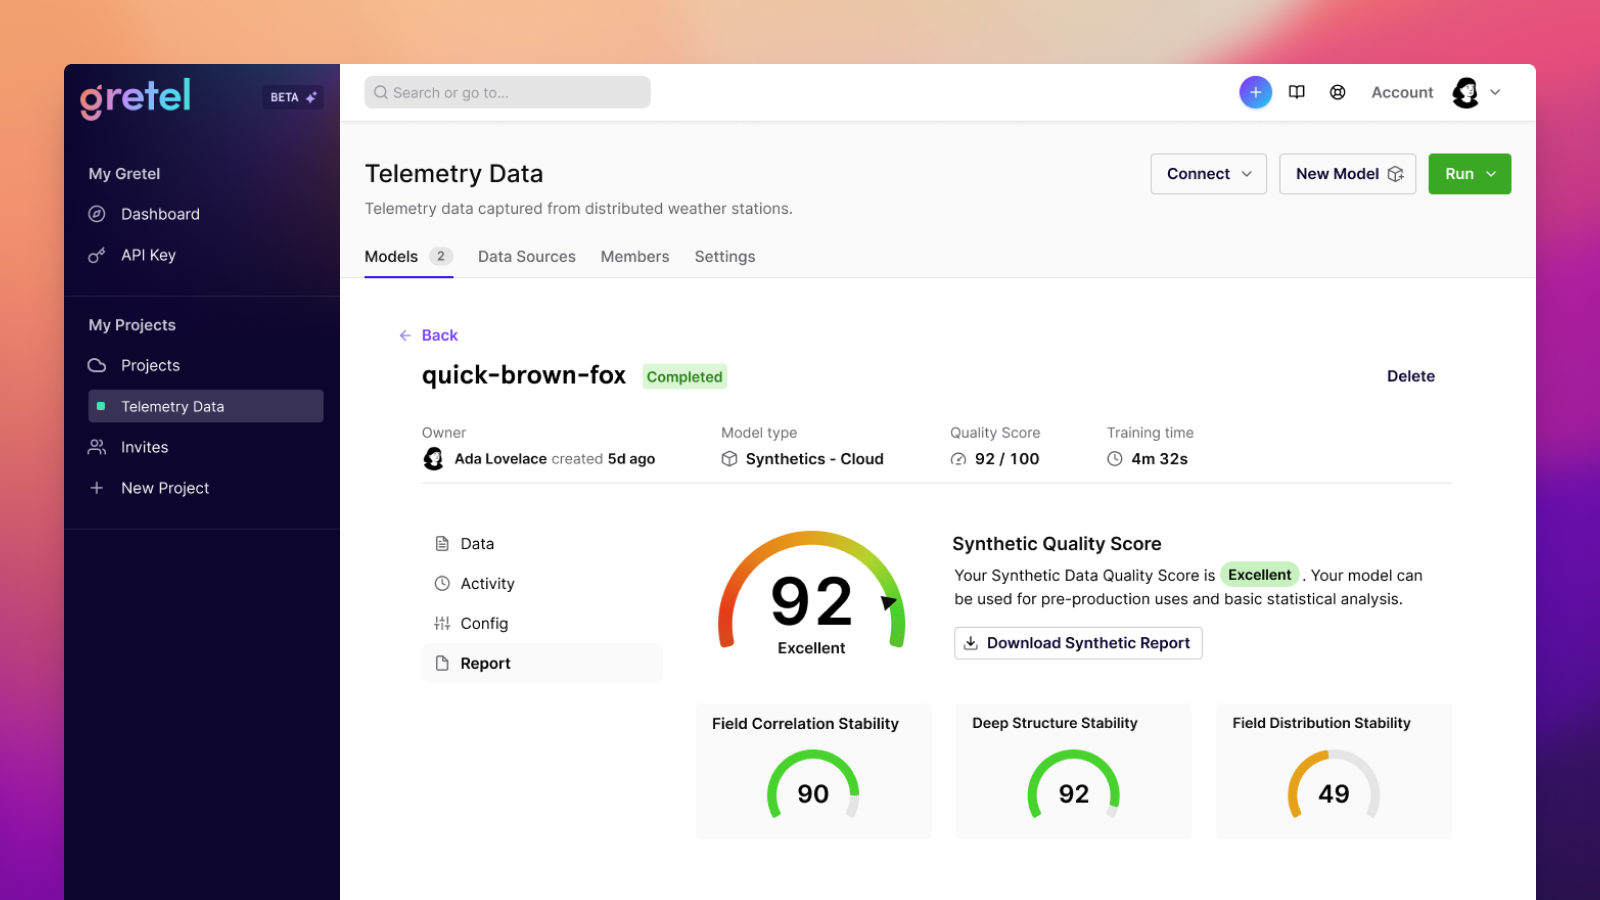Image resolution: width=1600 pixels, height=900 pixels.
Task: Click Download Synthetic Report button
Action: click(1078, 643)
